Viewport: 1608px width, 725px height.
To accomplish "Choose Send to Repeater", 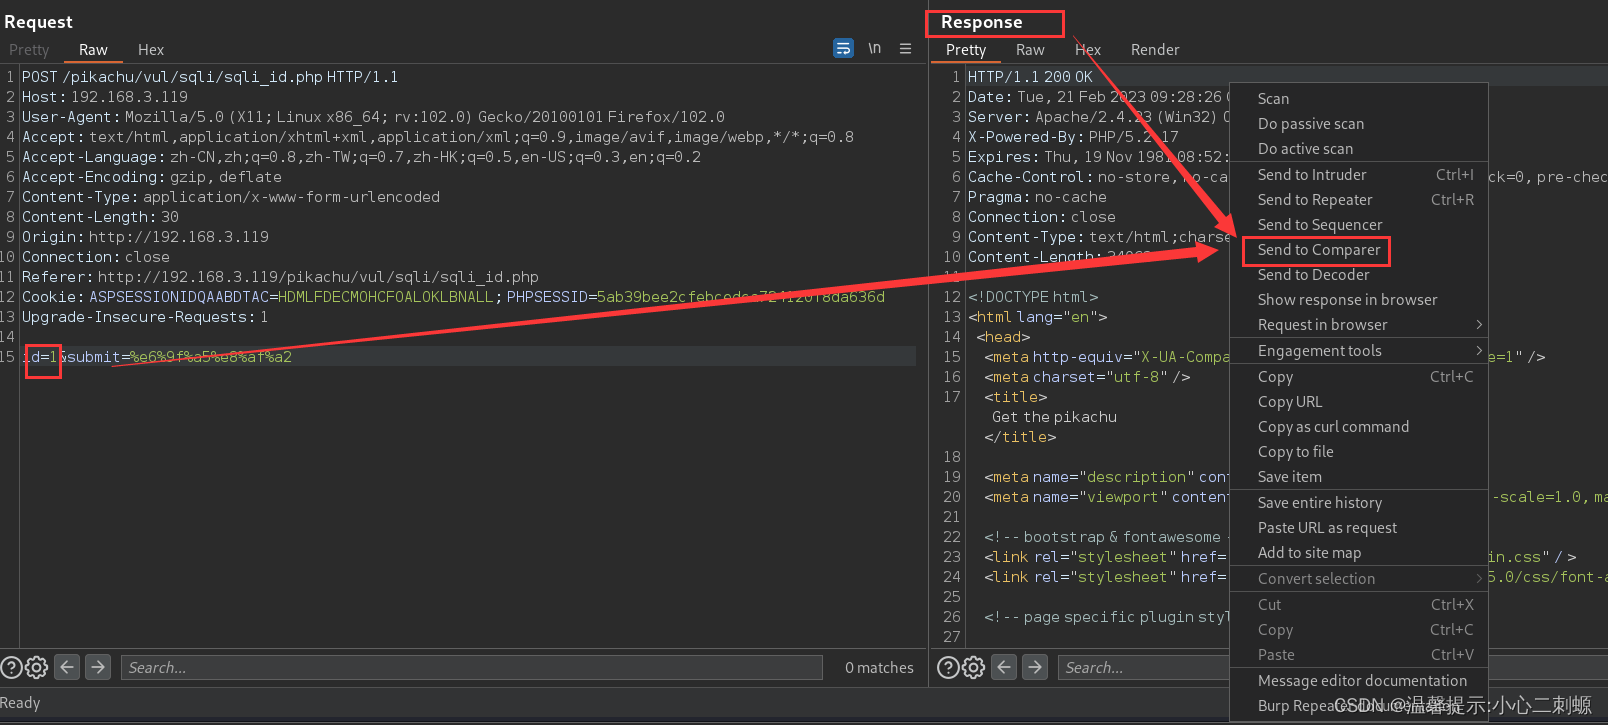I will pos(1359,199).
